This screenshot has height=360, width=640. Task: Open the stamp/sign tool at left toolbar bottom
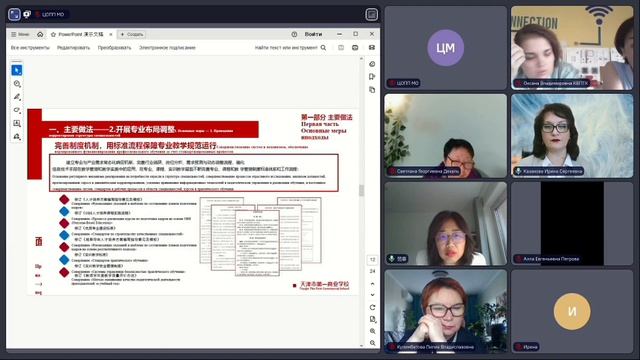(17, 136)
